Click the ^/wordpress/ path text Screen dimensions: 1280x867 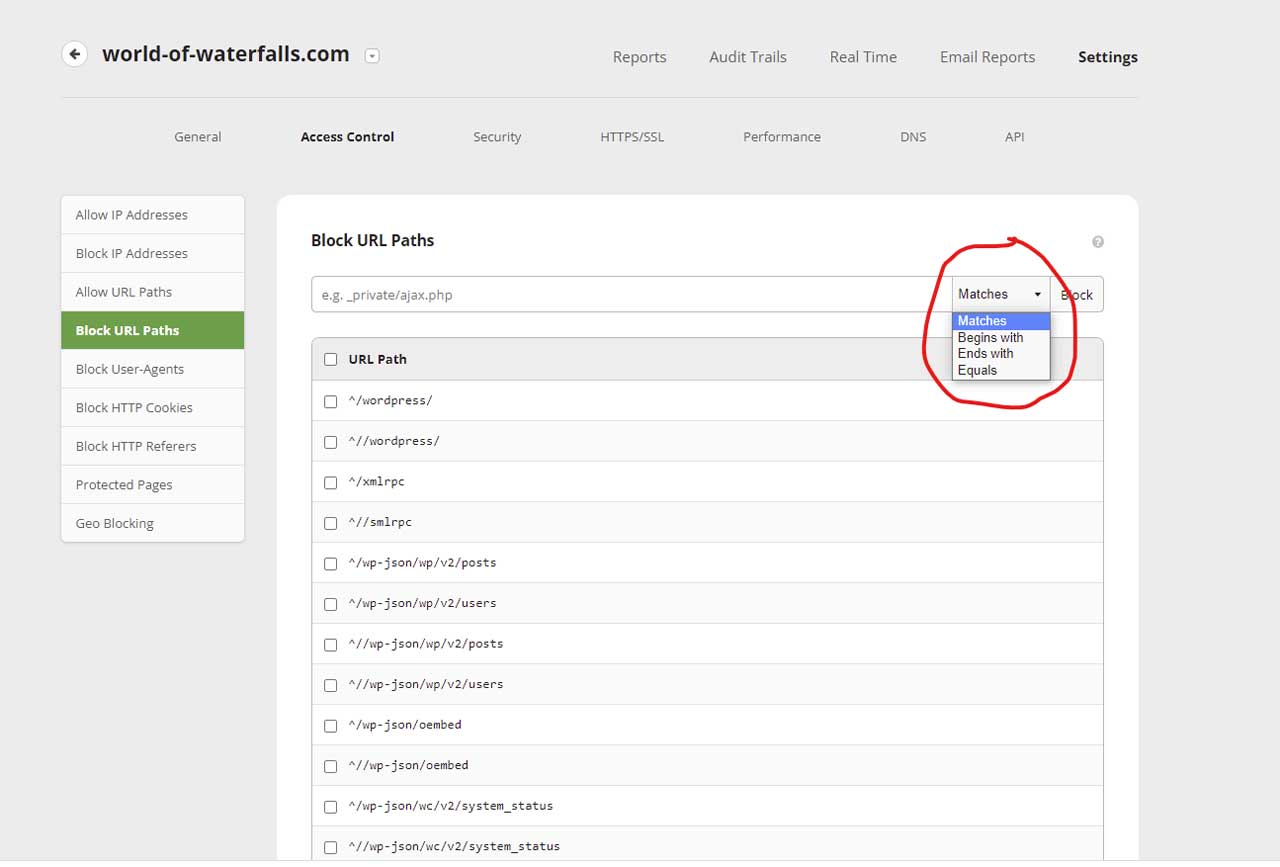click(x=390, y=400)
